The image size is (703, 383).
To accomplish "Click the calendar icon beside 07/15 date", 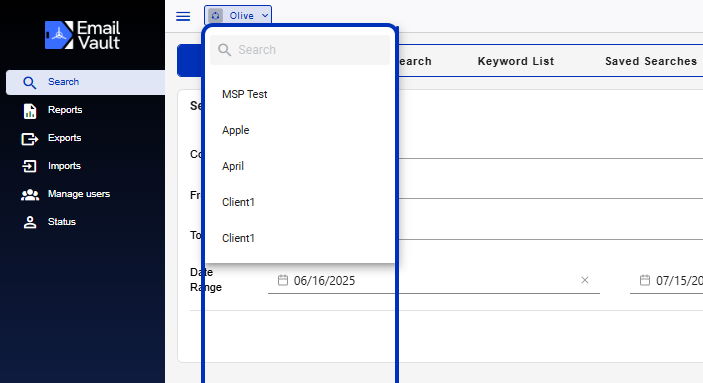I will coord(644,280).
